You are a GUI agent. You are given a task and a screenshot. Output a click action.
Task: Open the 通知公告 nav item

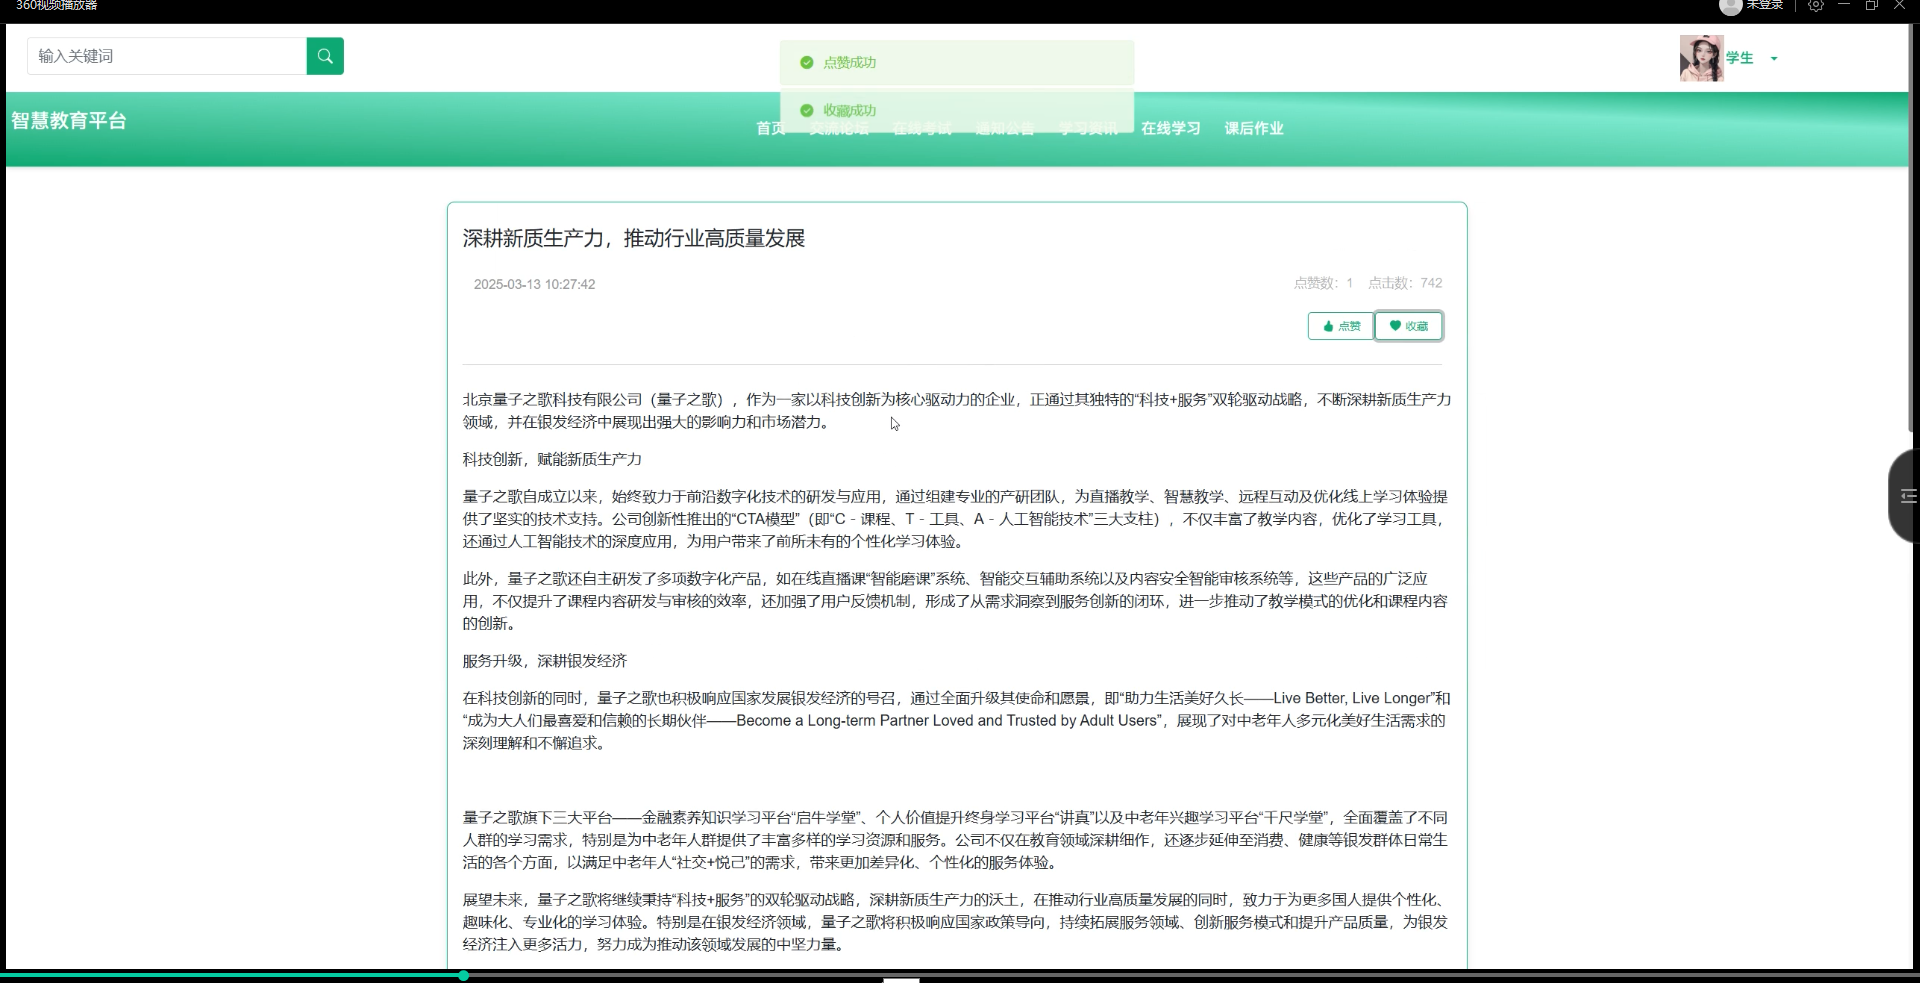[x=1005, y=128]
